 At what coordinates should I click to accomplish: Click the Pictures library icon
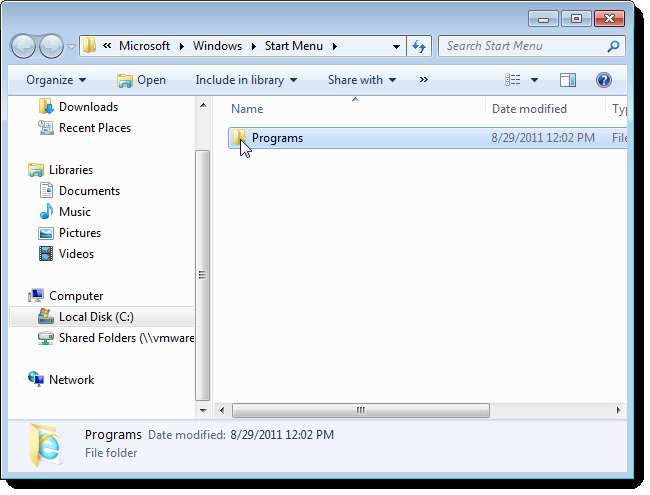[46, 233]
